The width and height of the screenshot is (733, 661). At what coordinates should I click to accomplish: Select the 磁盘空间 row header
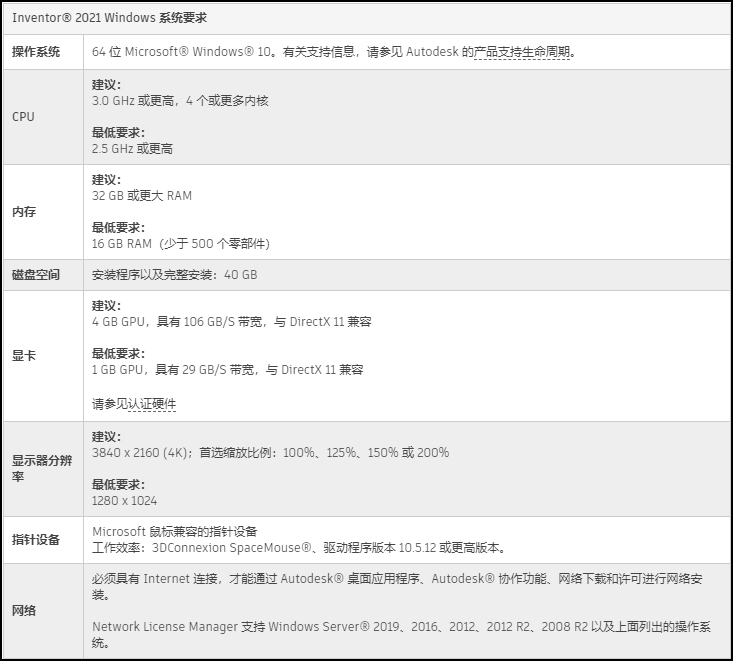36,275
